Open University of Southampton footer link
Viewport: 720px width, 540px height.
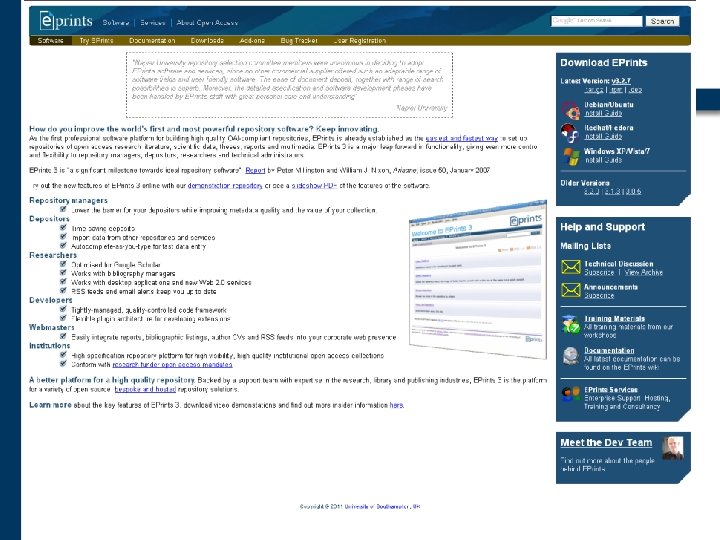pos(382,507)
